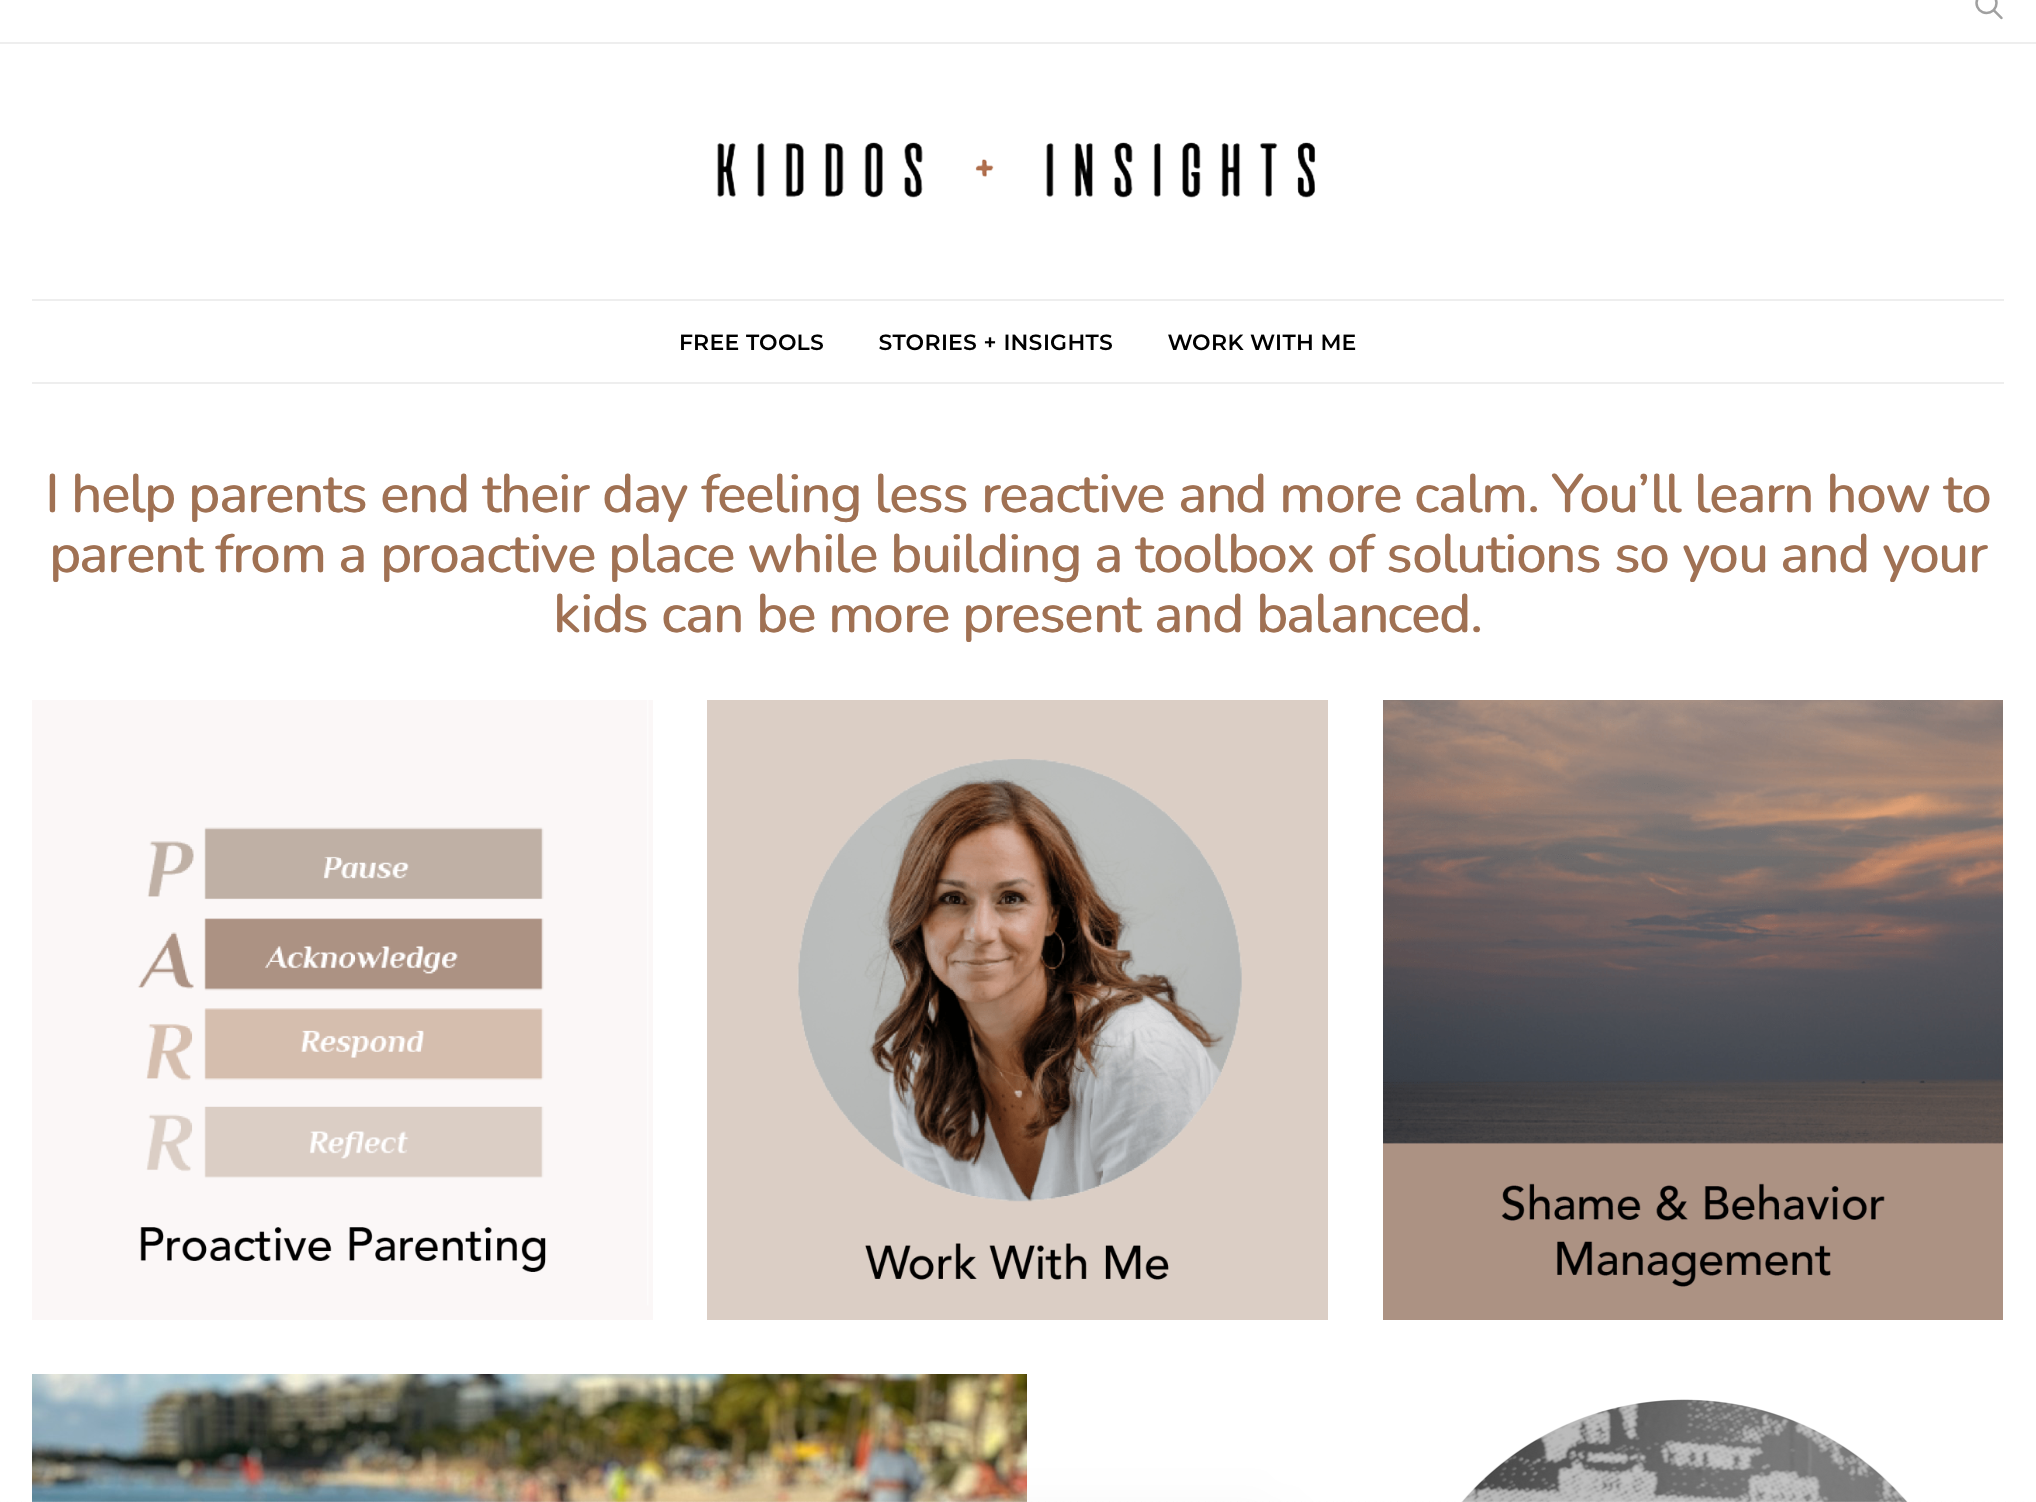2036x1502 pixels.
Task: Click the Reflect bar in PARR graphic
Action: pyautogui.click(x=373, y=1141)
